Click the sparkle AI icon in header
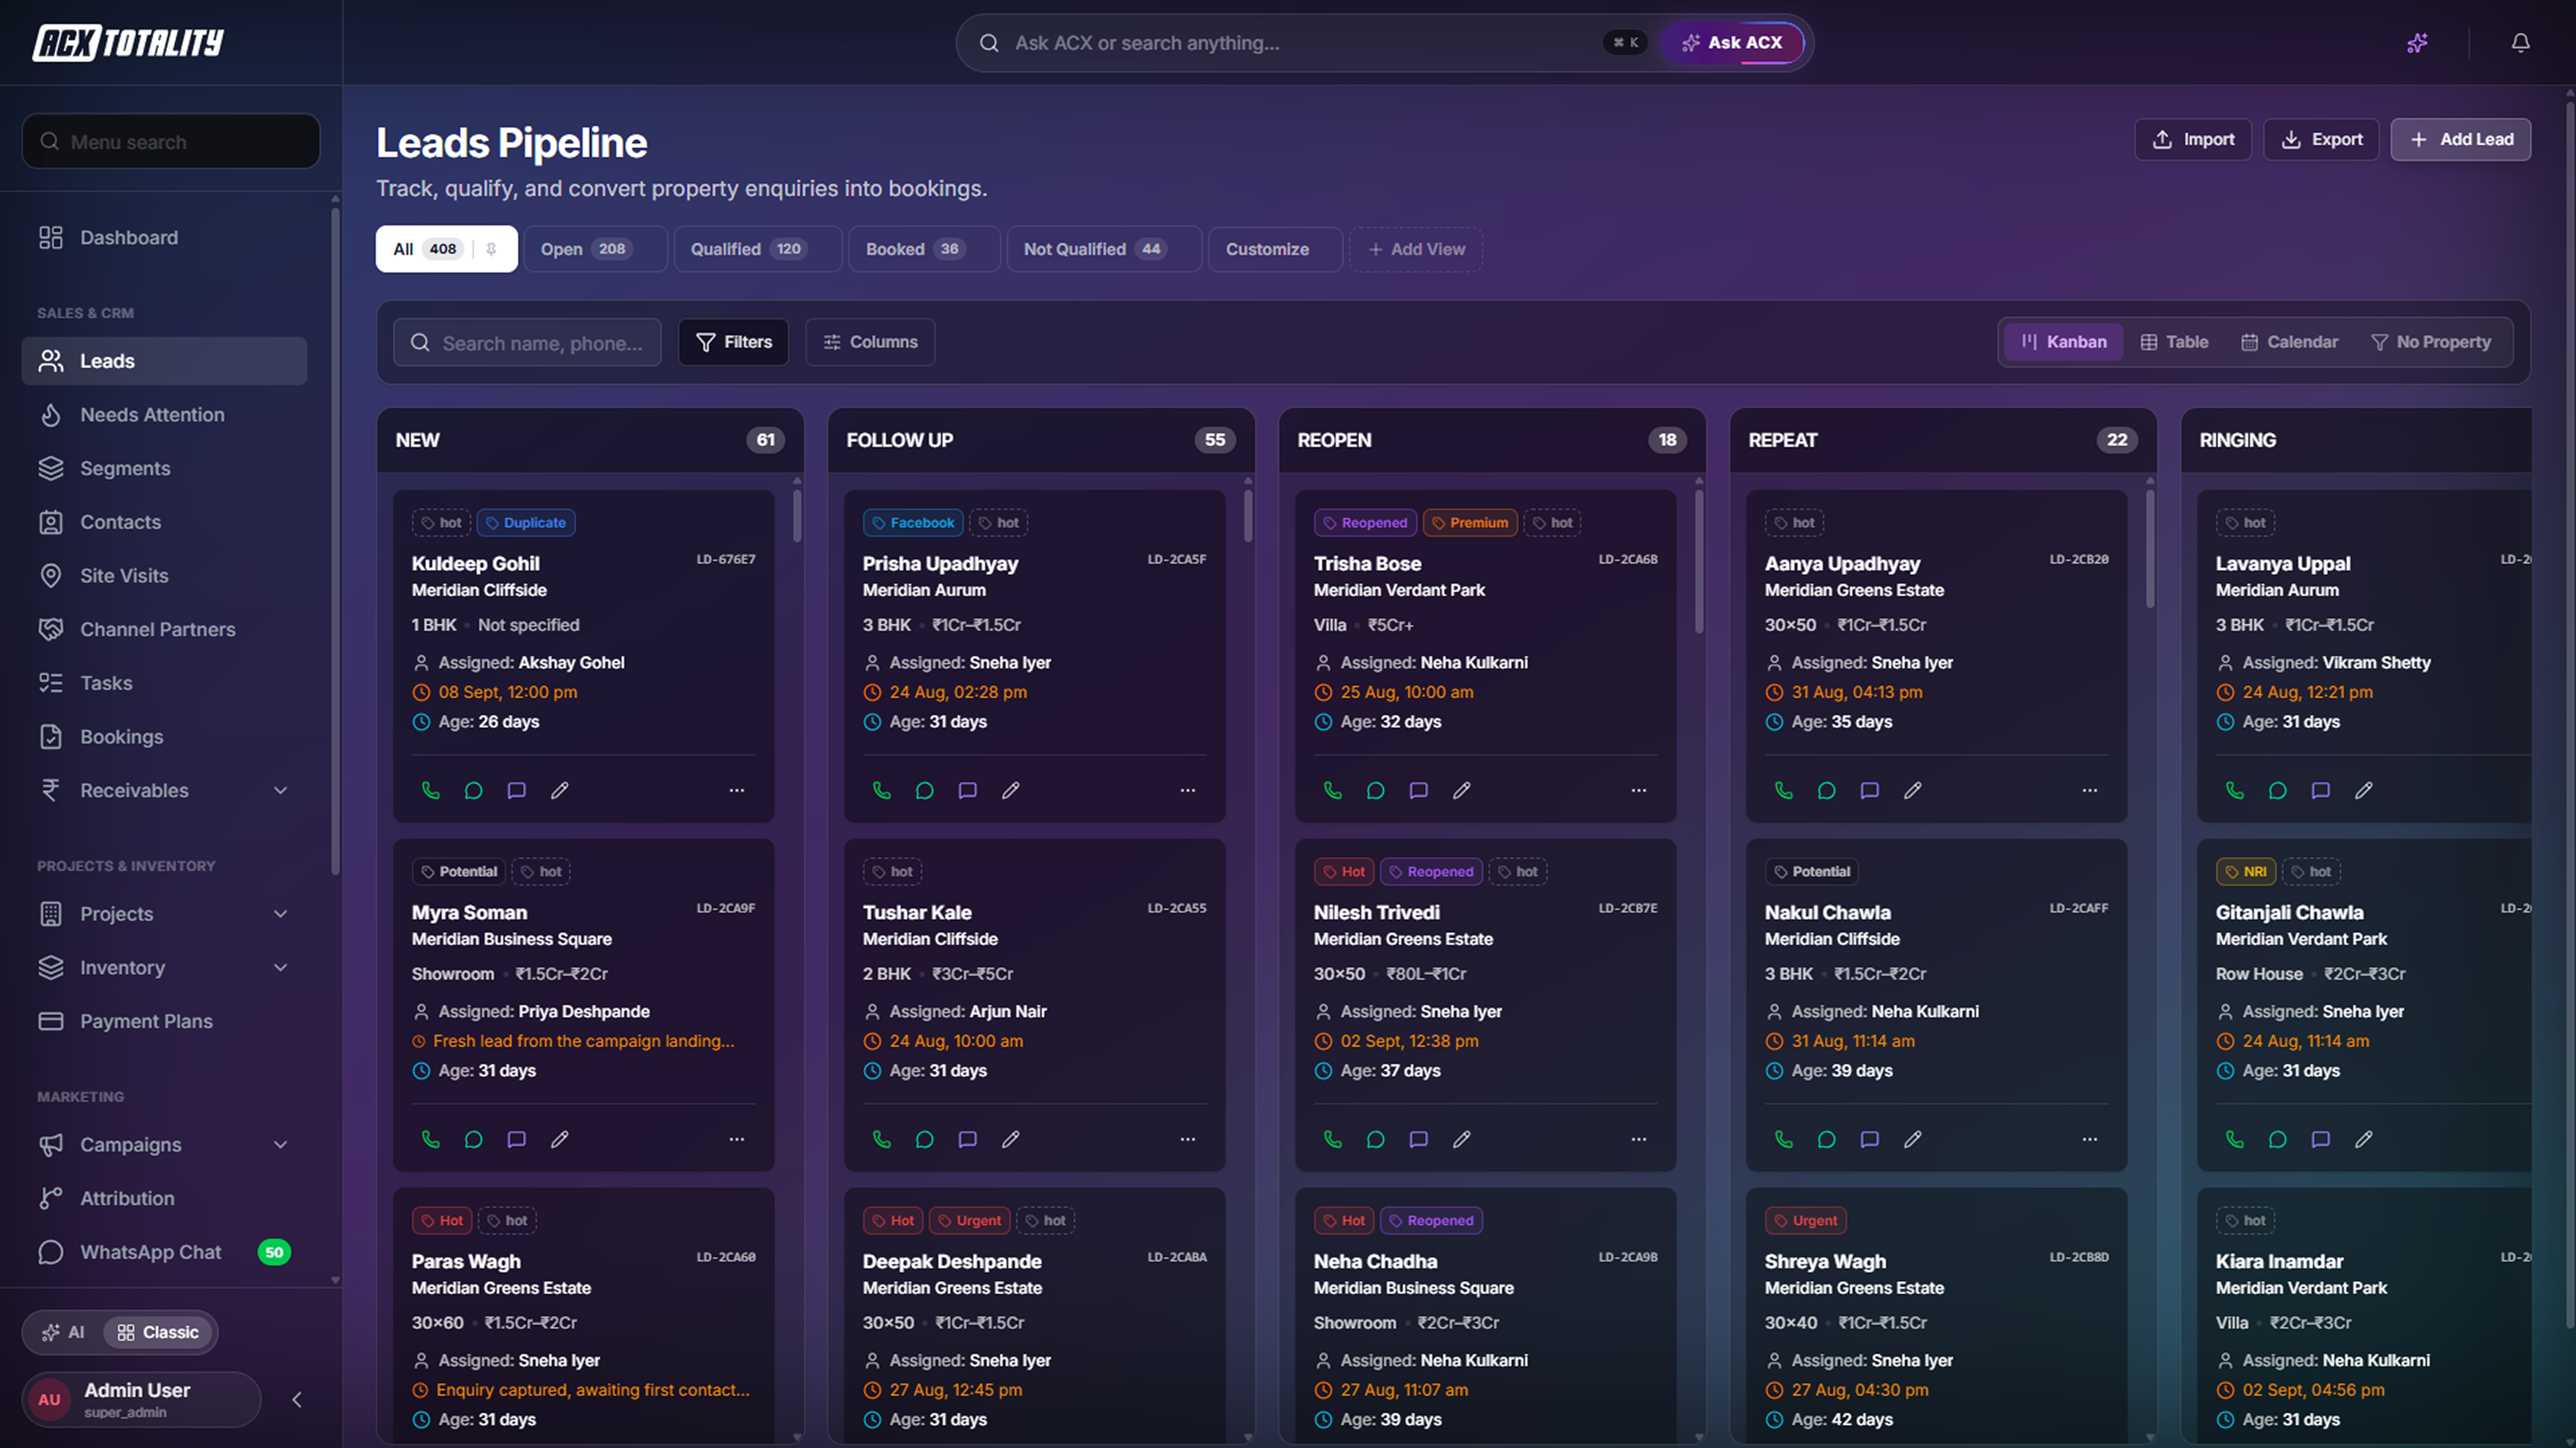 click(2417, 43)
